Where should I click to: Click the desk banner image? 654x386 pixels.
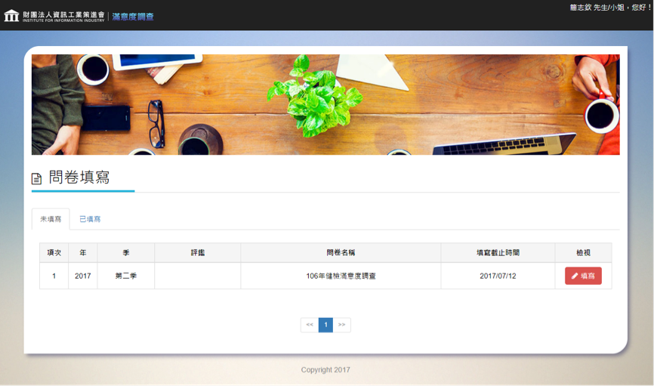(326, 105)
